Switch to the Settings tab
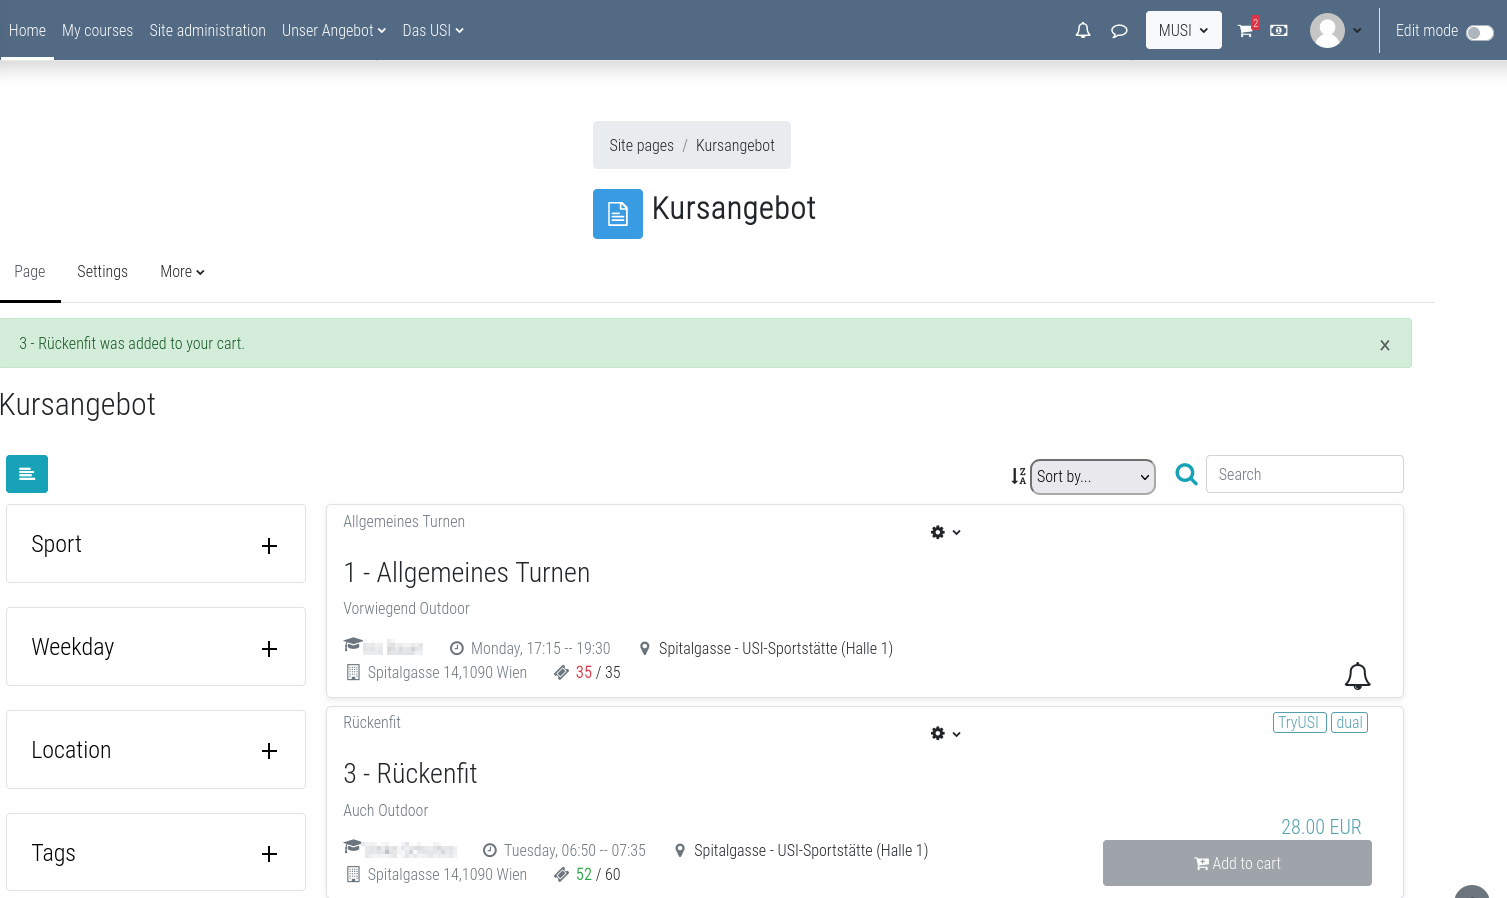1507x898 pixels. [x=102, y=272]
